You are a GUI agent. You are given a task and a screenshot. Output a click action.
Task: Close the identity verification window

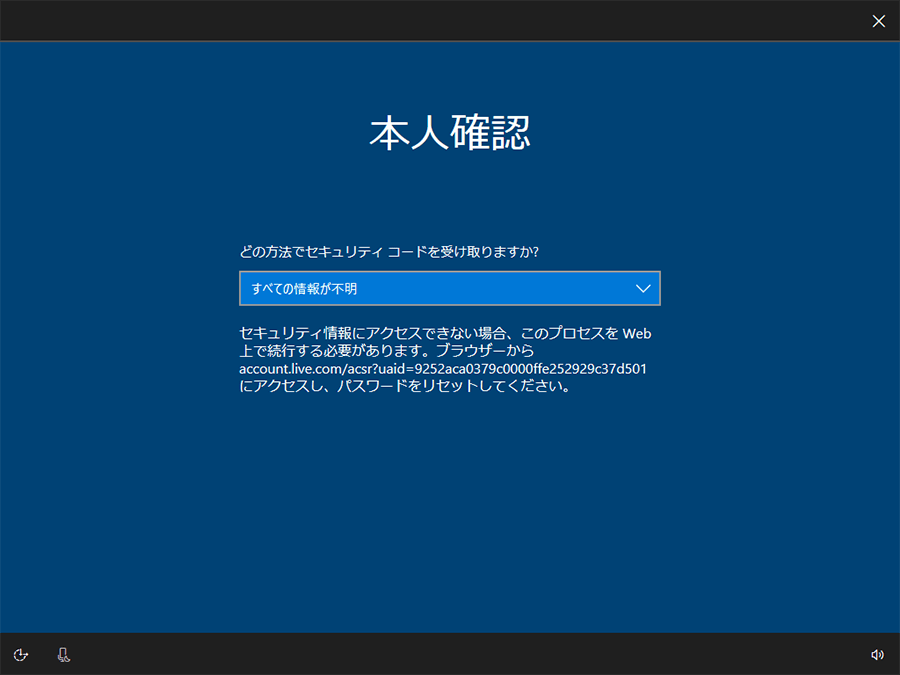[878, 21]
